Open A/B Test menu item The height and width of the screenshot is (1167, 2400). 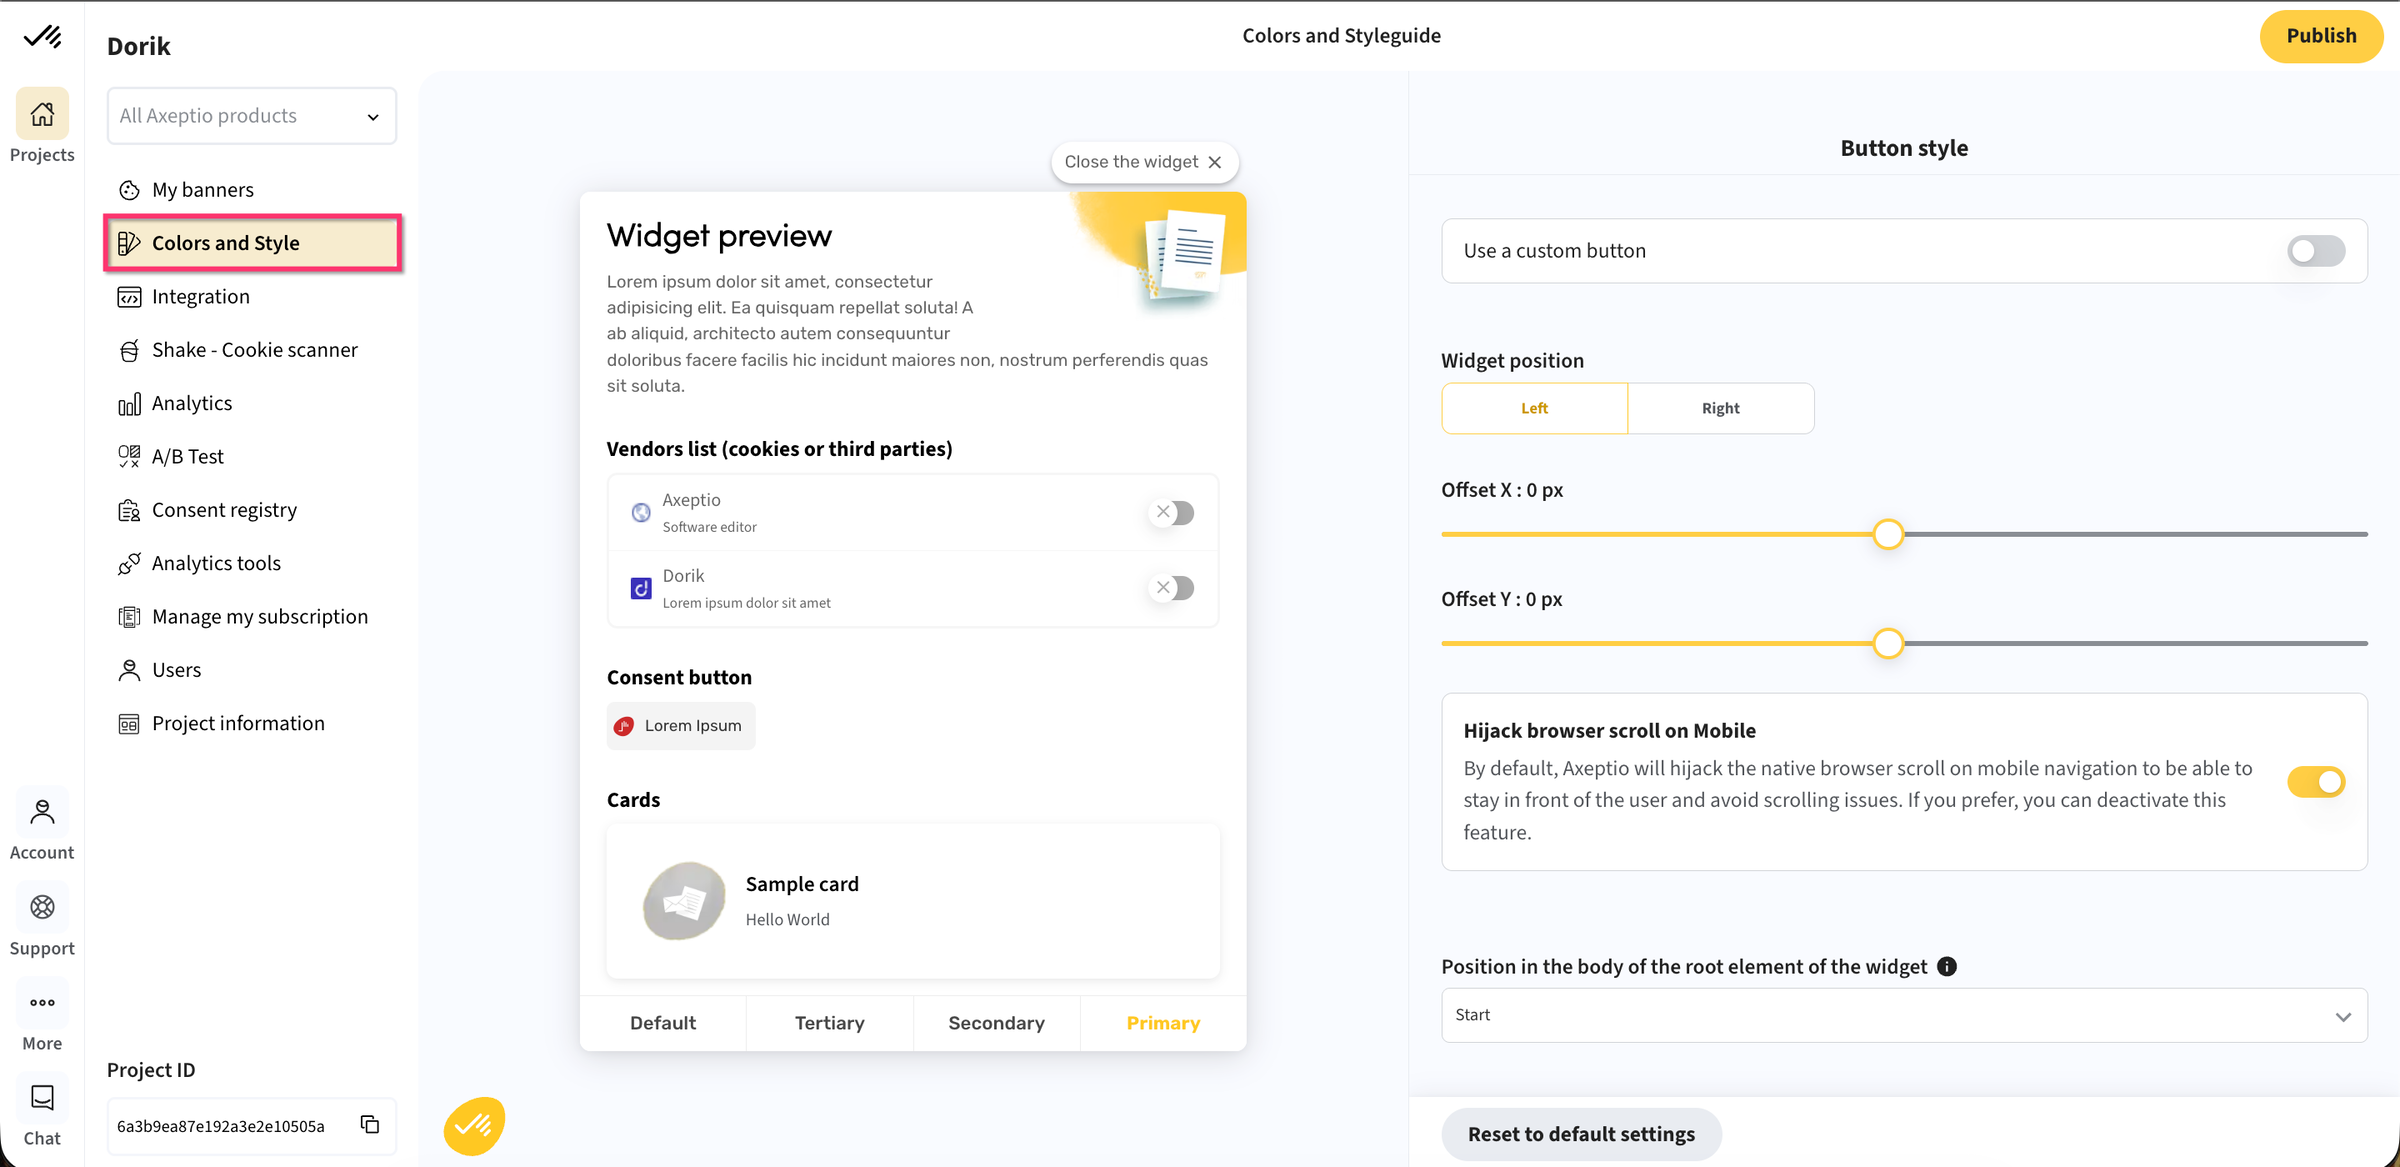252,457
